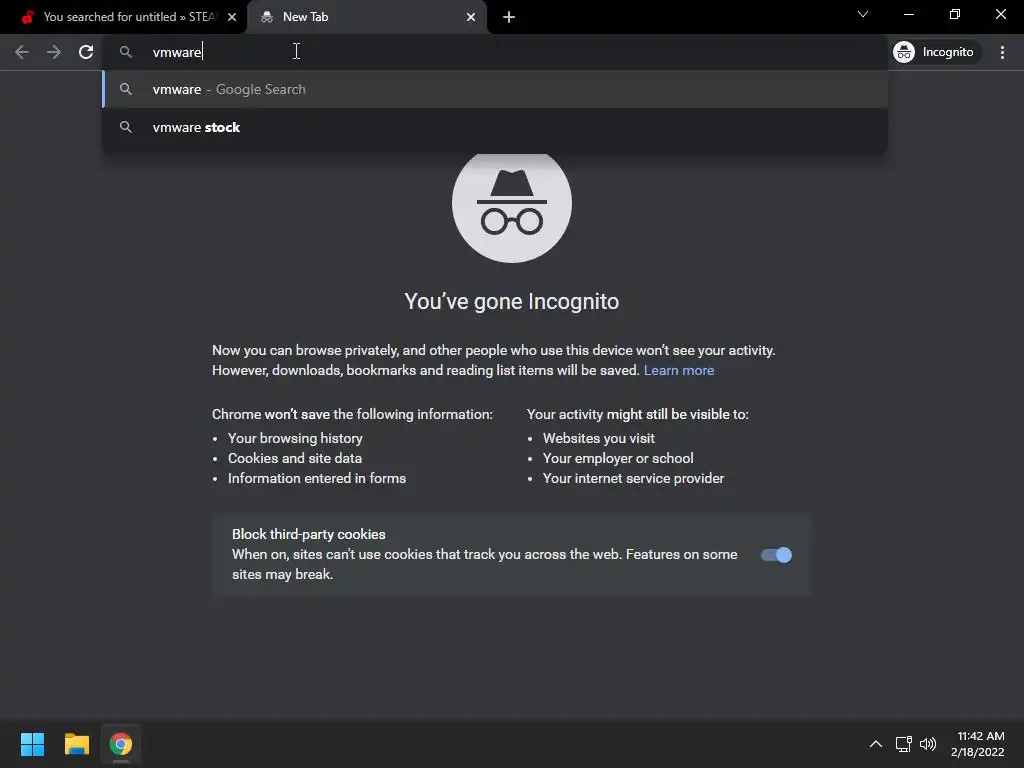This screenshot has width=1024, height=768.
Task: Click the Chrome taskbar icon
Action: [x=121, y=744]
